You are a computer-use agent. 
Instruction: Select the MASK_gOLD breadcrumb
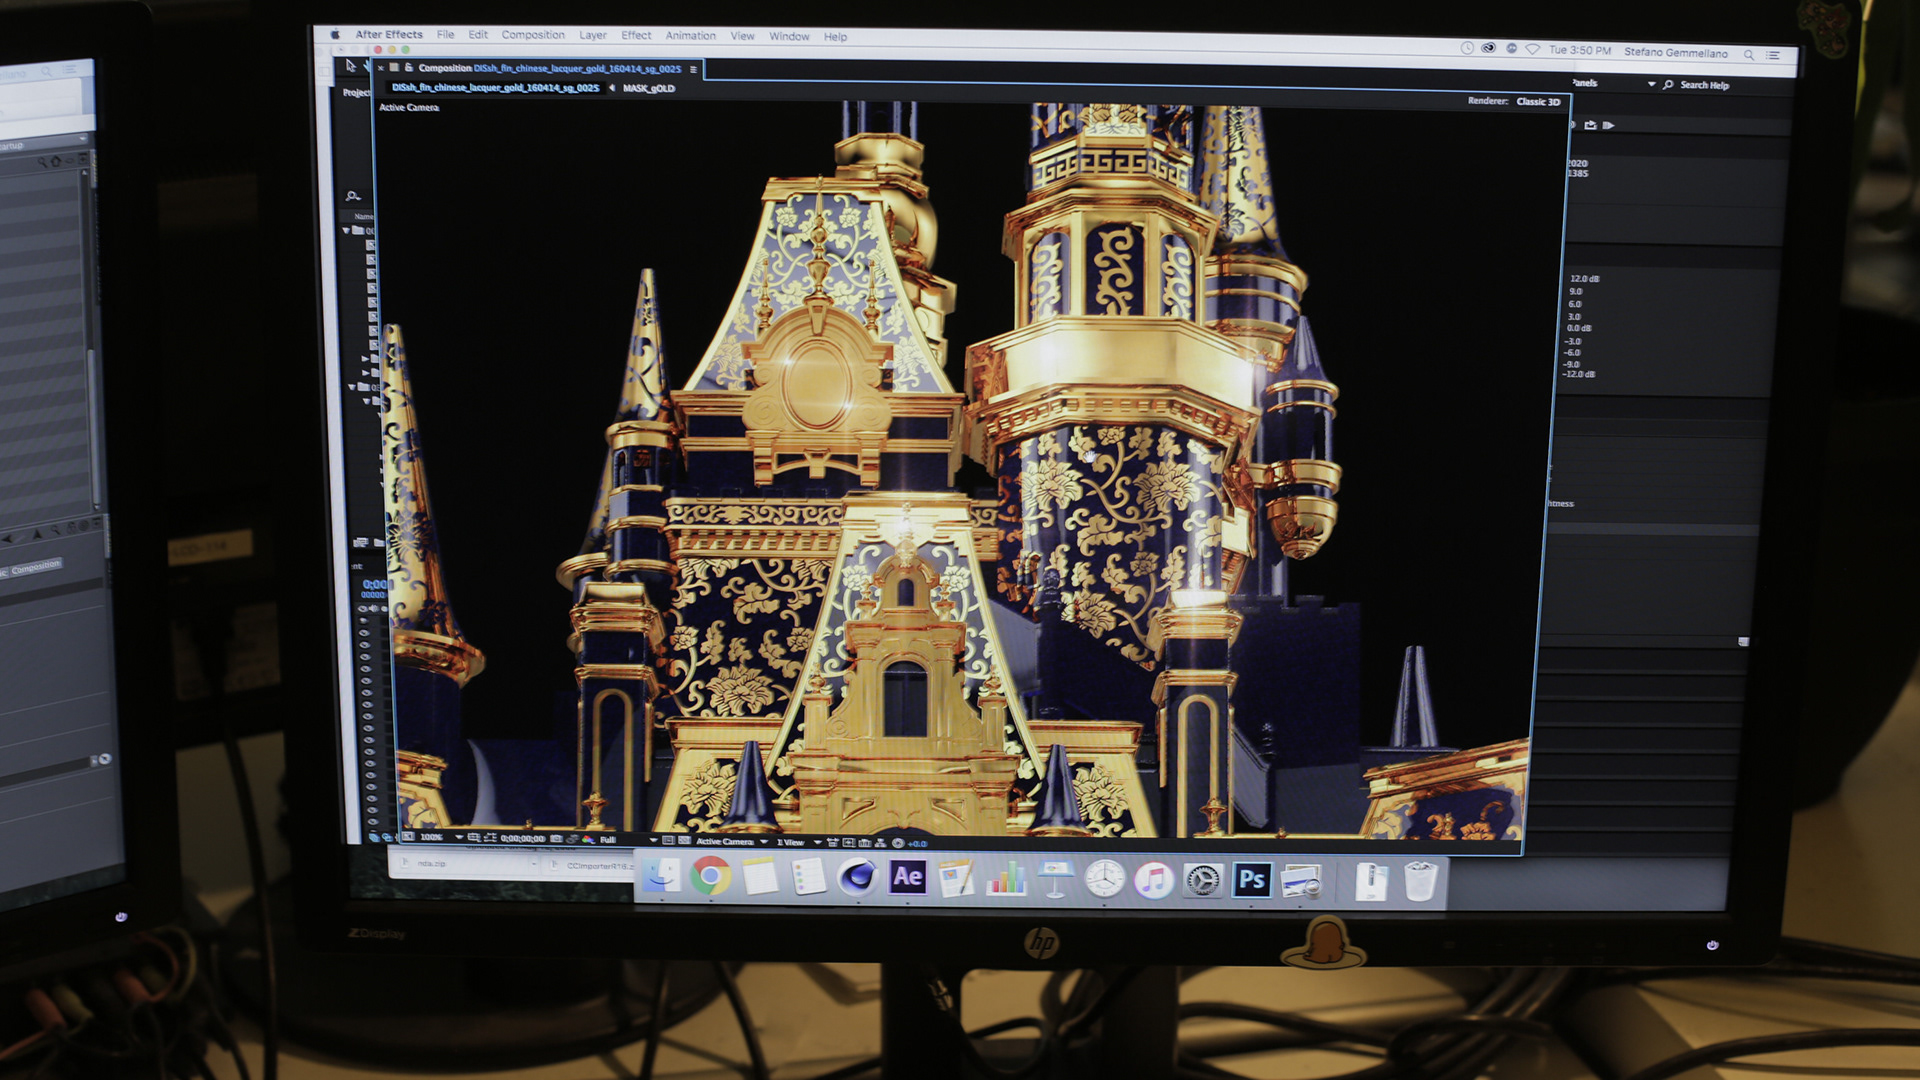click(648, 88)
